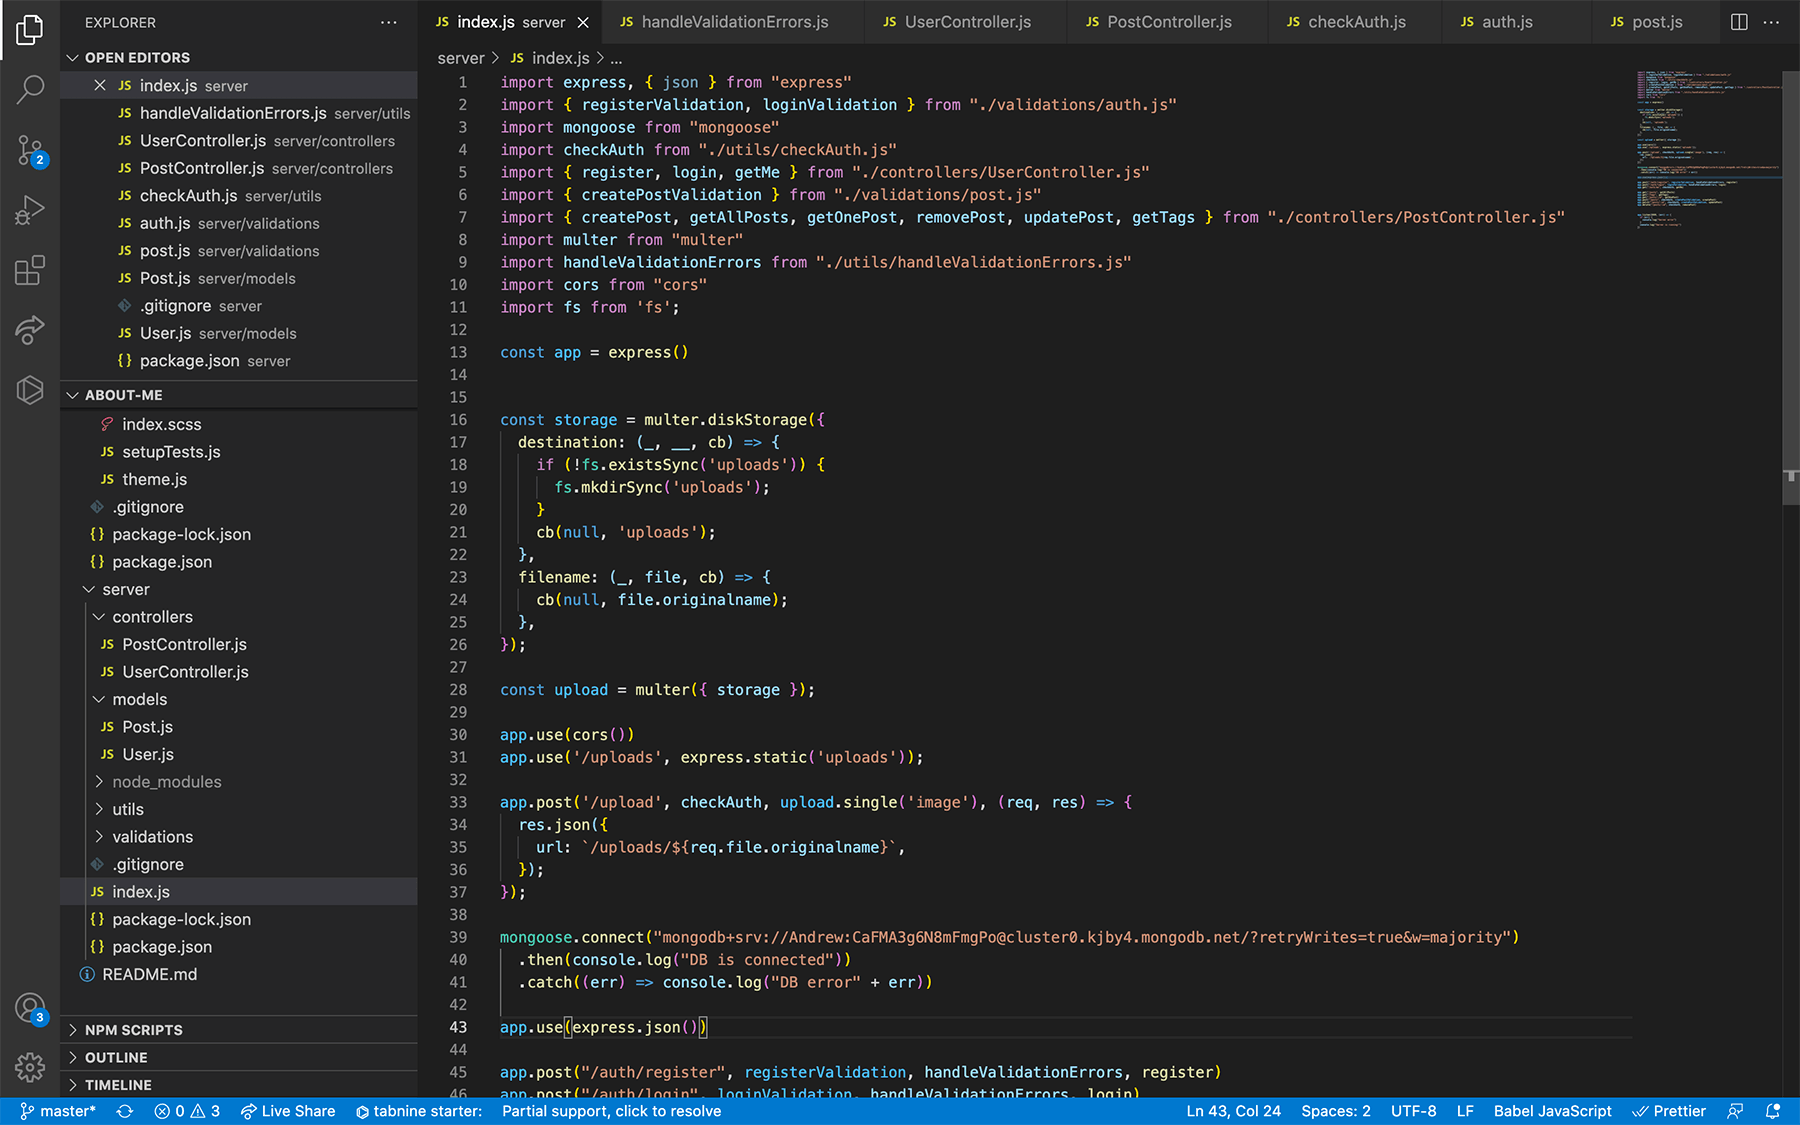The height and width of the screenshot is (1125, 1800).
Task: Change language mode Babel JavaScript
Action: (1552, 1111)
